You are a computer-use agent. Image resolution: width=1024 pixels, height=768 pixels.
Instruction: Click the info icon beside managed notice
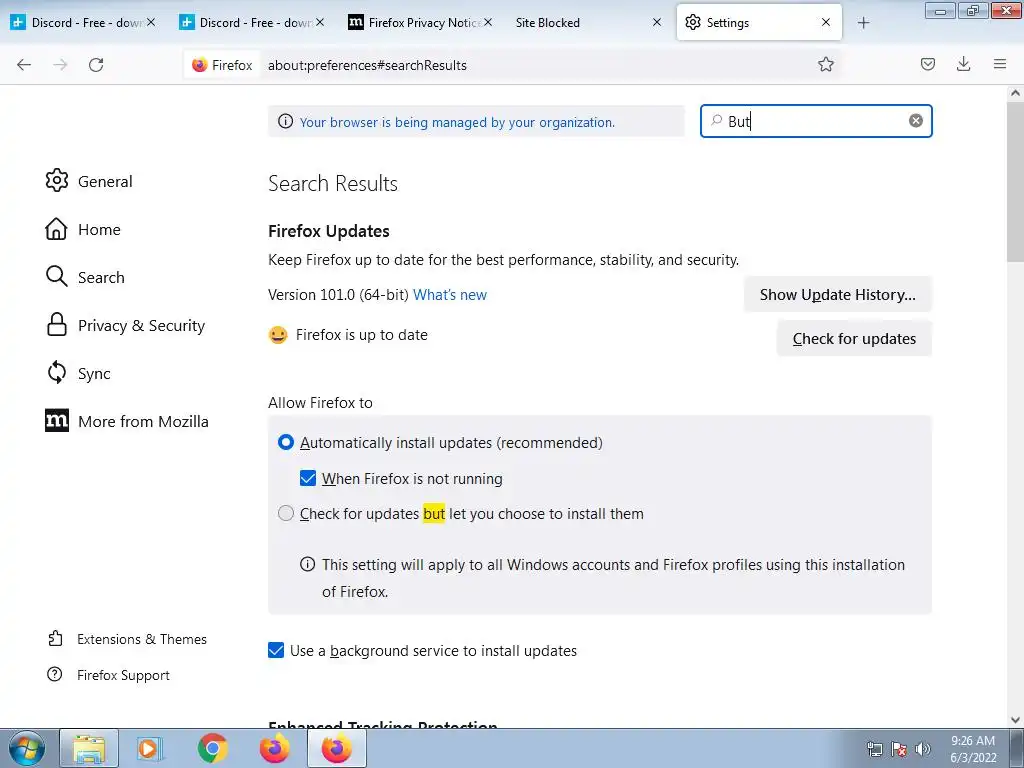click(285, 121)
